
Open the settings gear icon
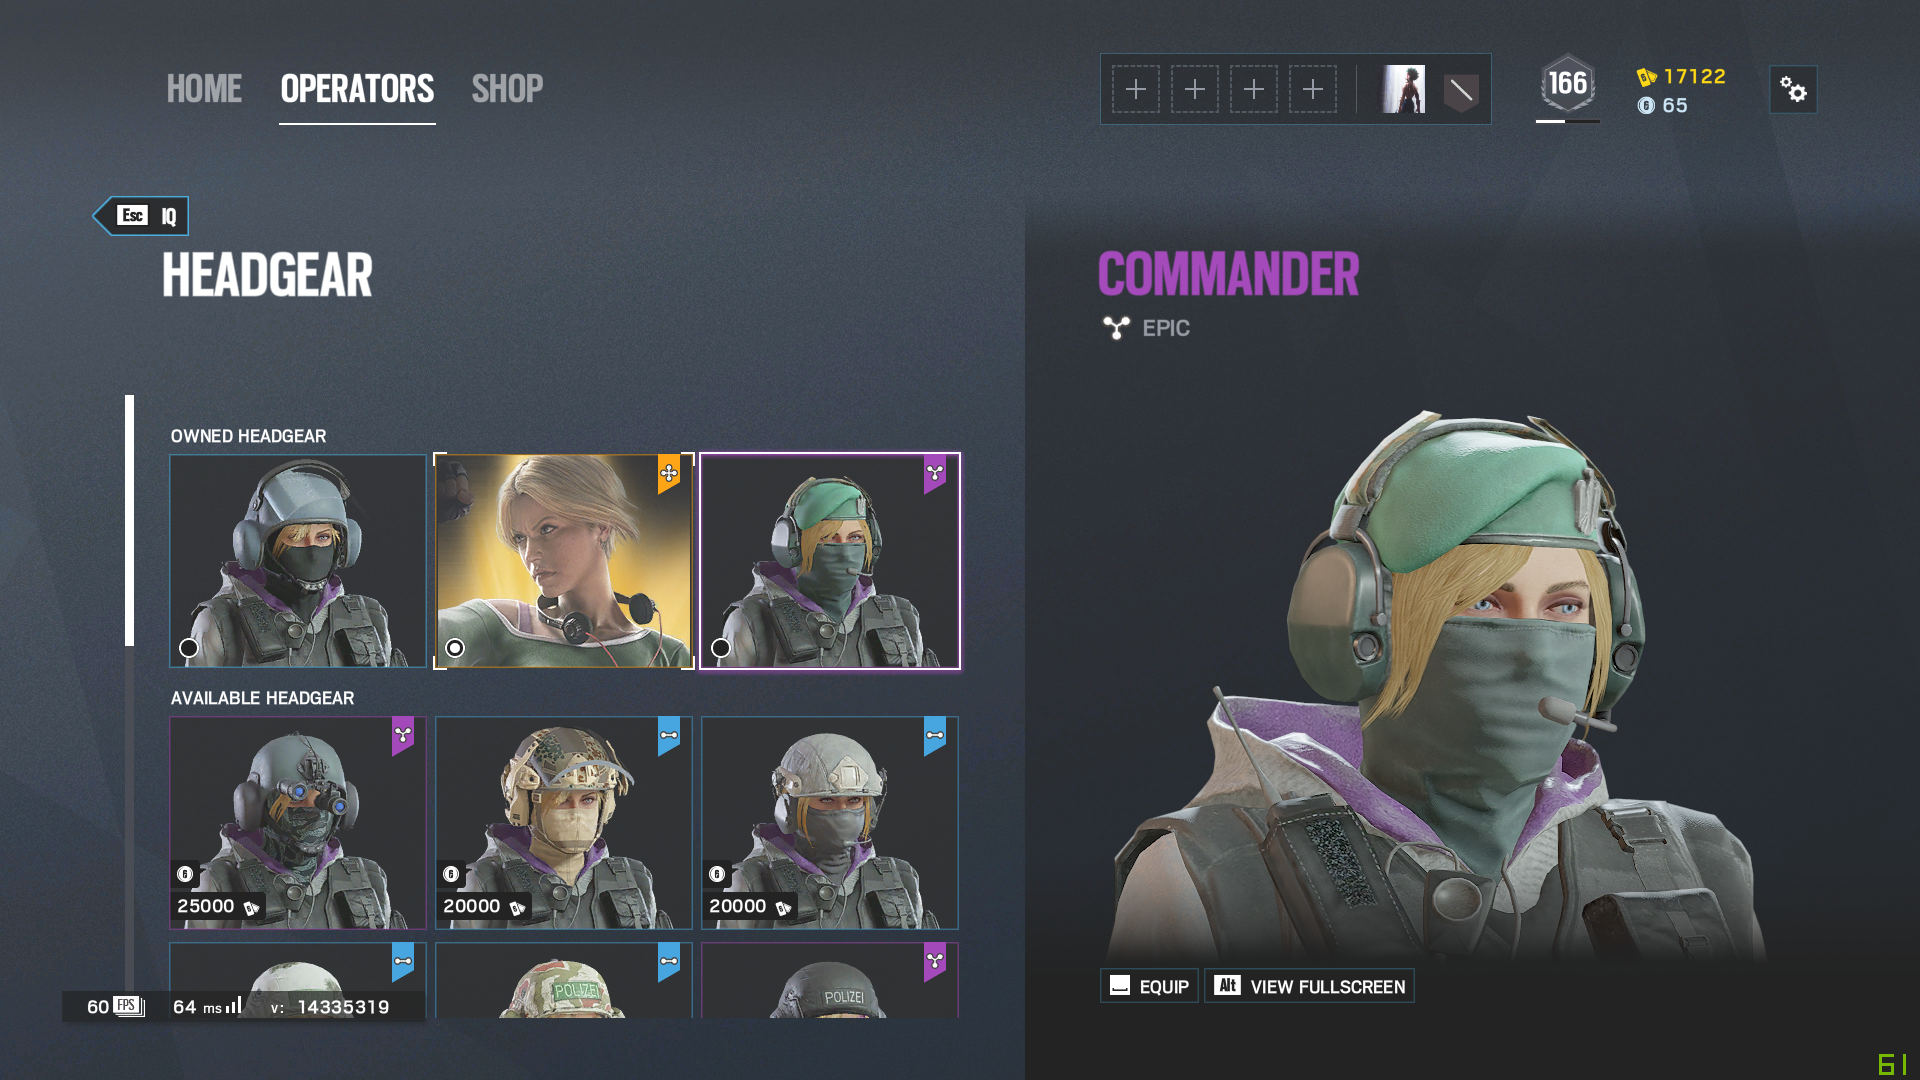1793,90
